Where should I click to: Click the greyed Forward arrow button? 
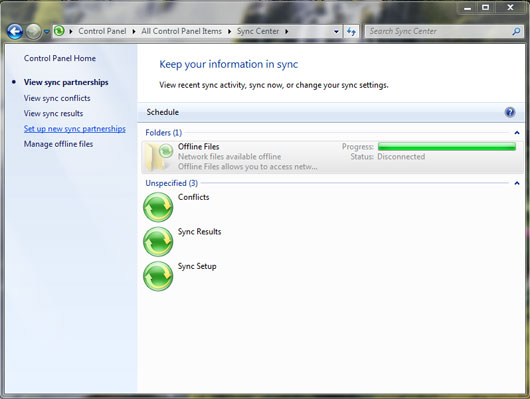(33, 32)
